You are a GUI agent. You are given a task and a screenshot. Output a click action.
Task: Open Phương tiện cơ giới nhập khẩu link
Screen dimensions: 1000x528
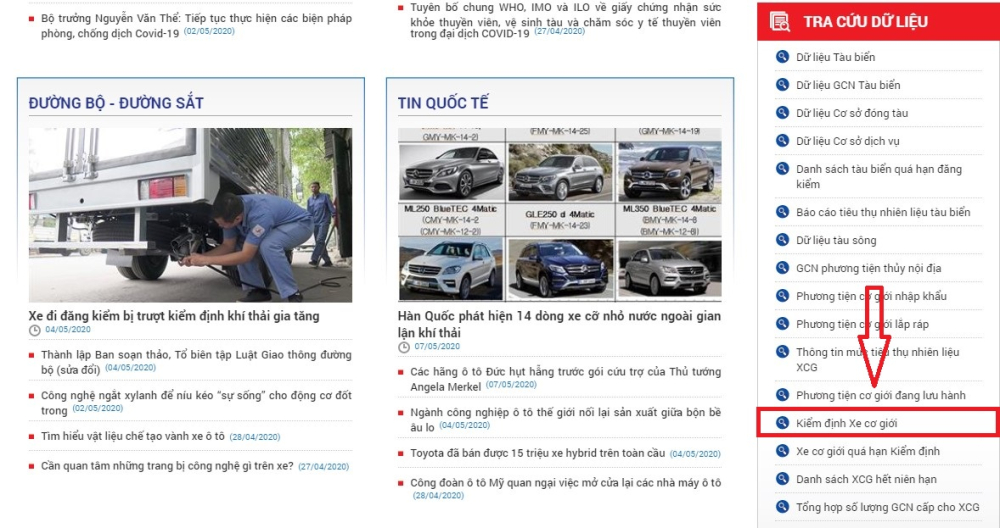click(871, 297)
